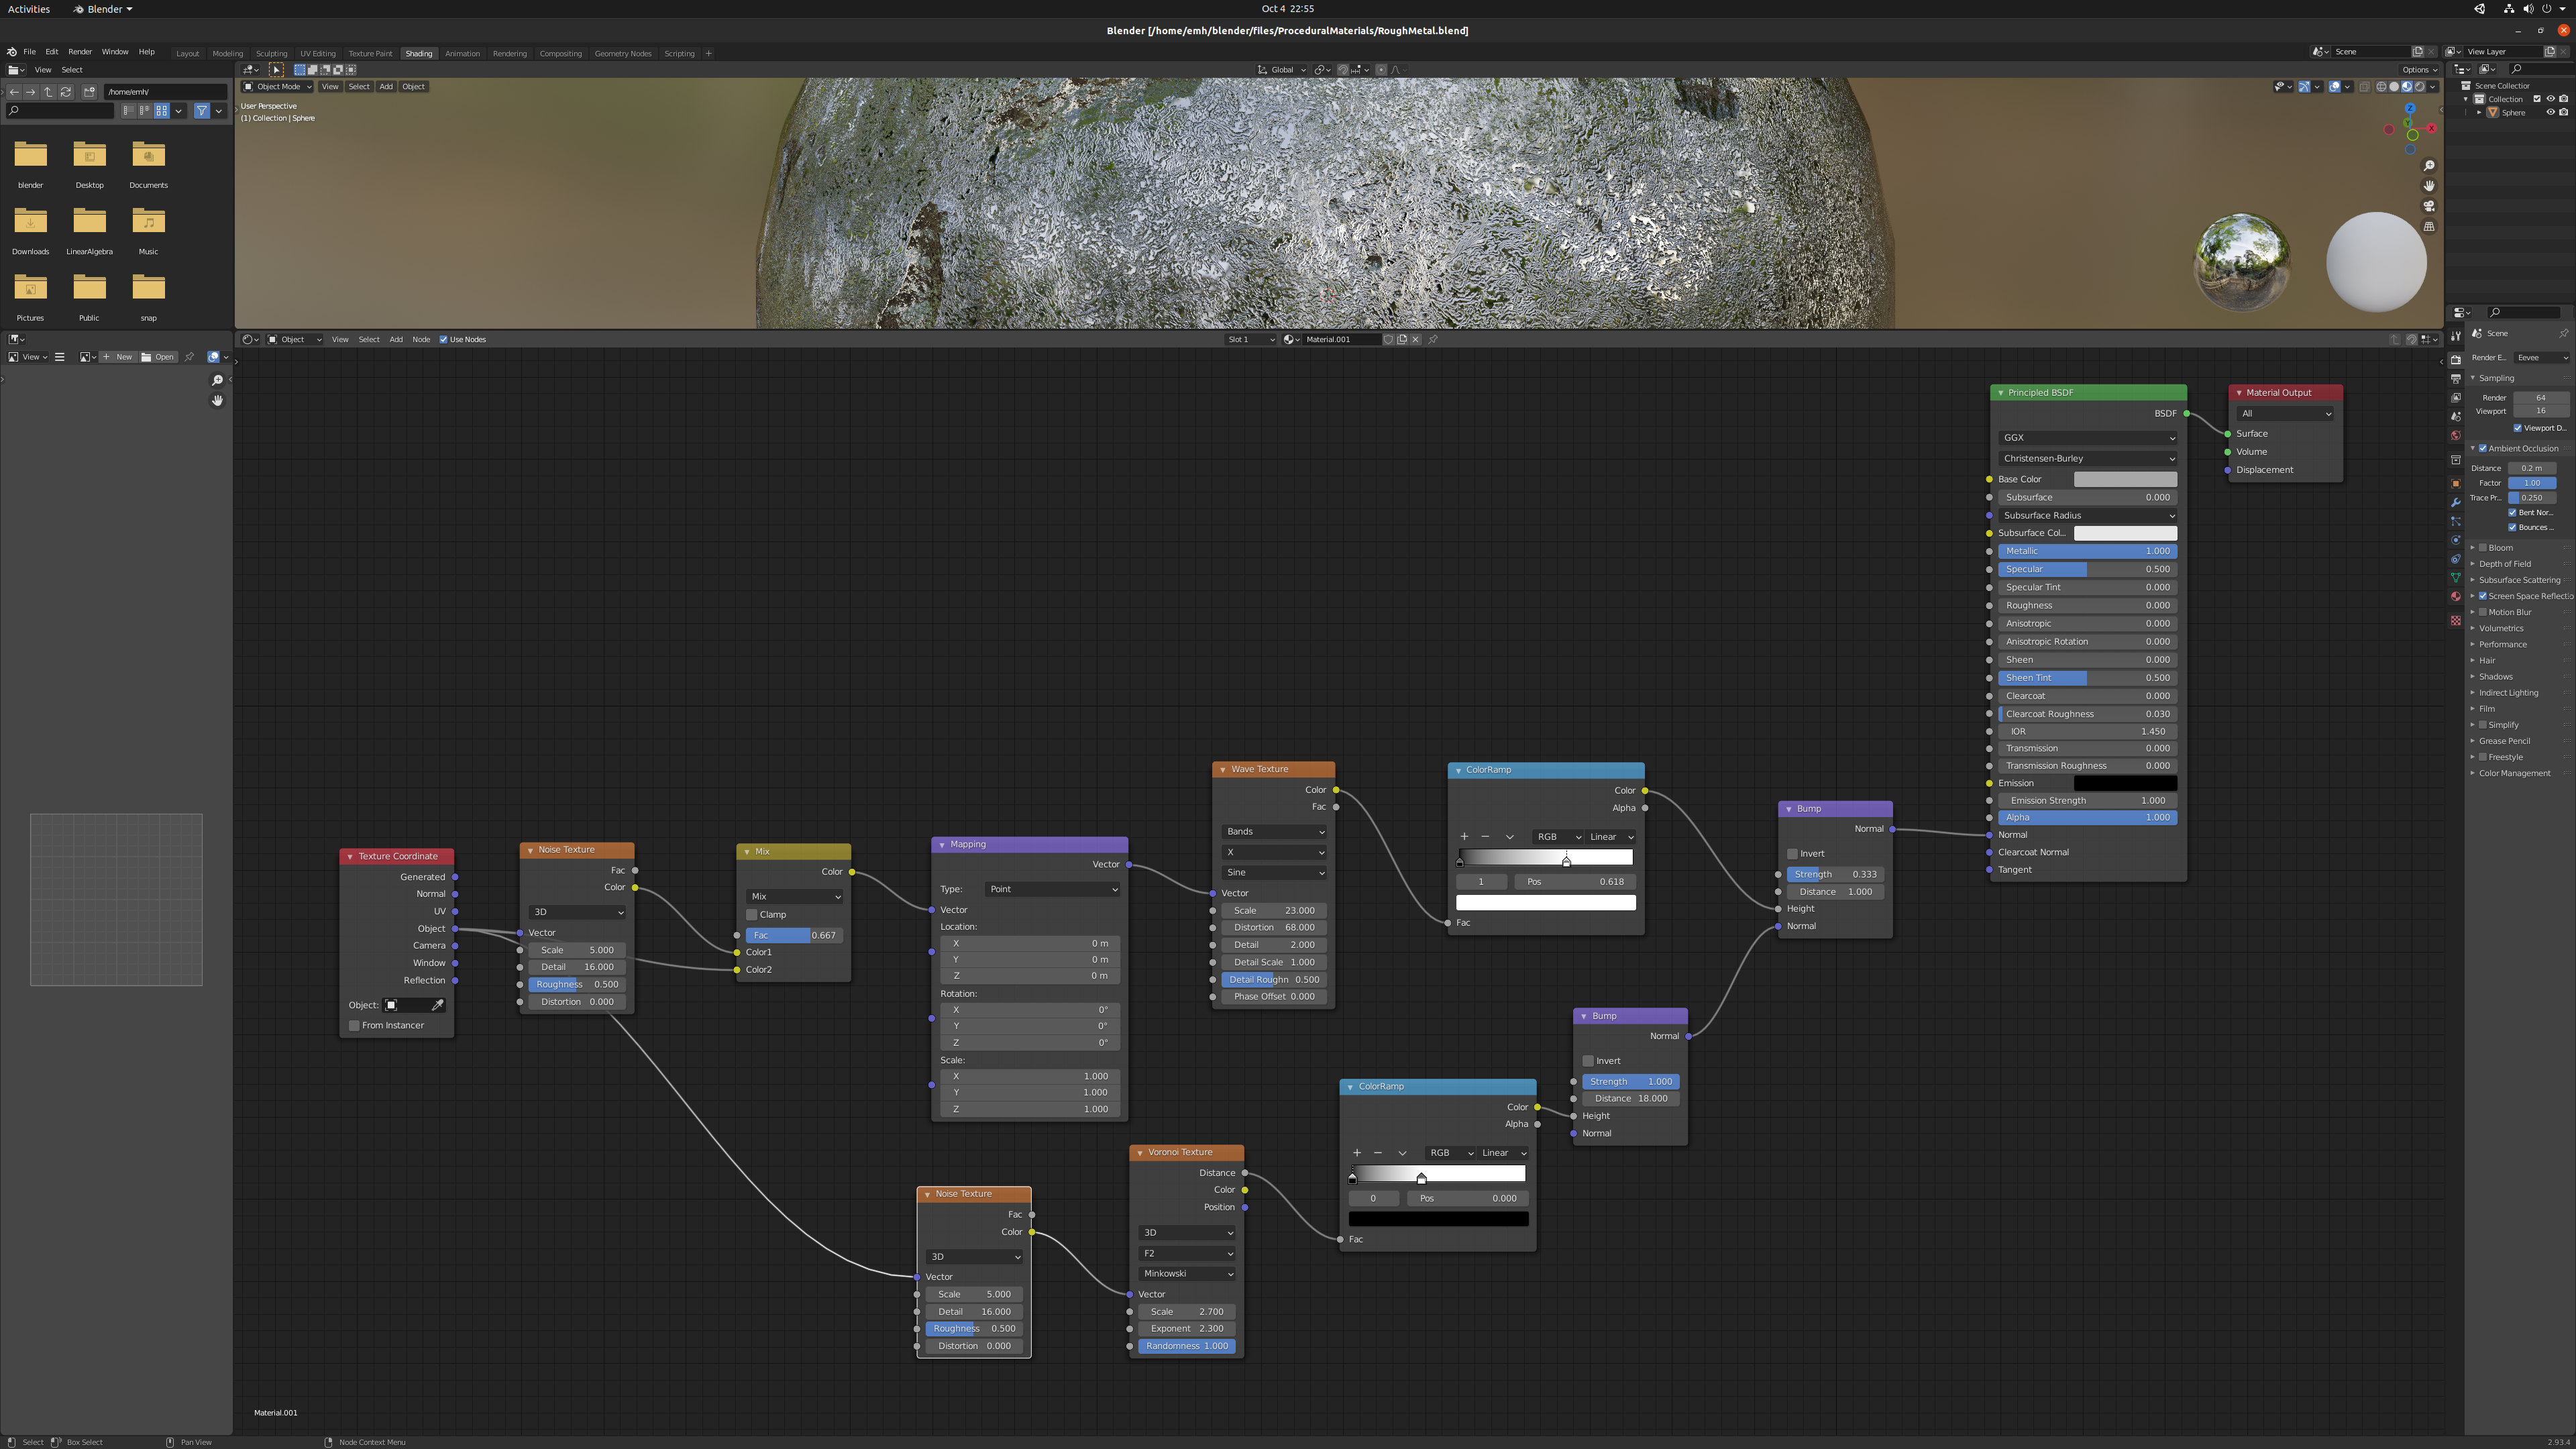This screenshot has height=1449, width=2576.
Task: Go to parent directory in file browser
Action: pos(48,91)
